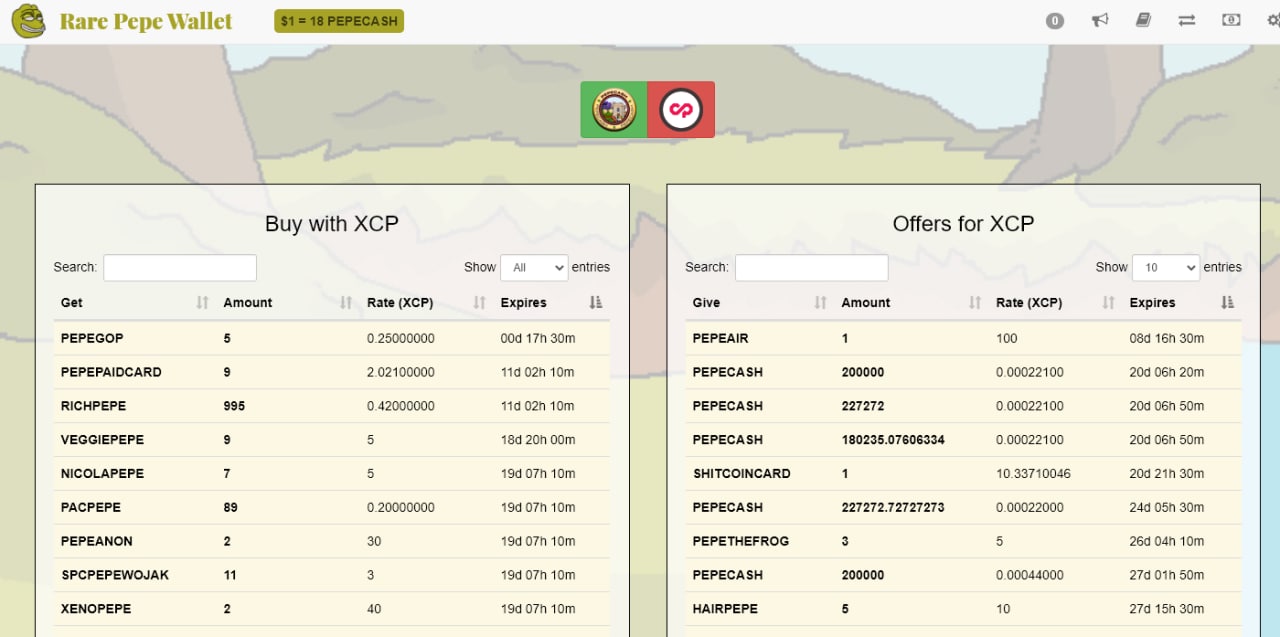Focus the Buy with XCP search field
The width and height of the screenshot is (1280, 637).
pyautogui.click(x=180, y=267)
